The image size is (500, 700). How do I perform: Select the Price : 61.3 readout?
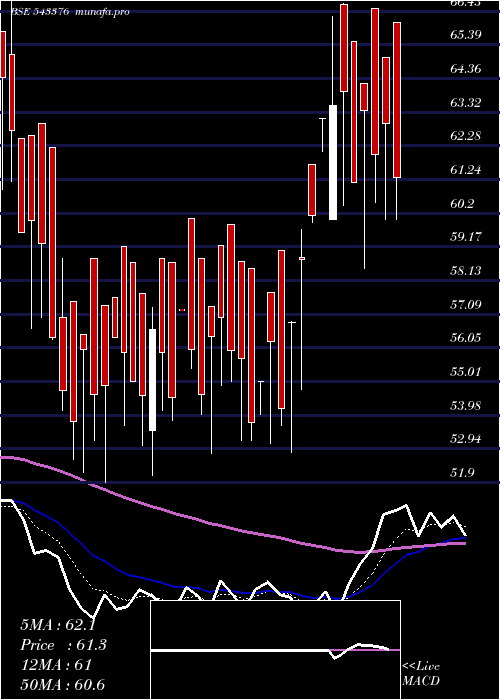(63, 645)
